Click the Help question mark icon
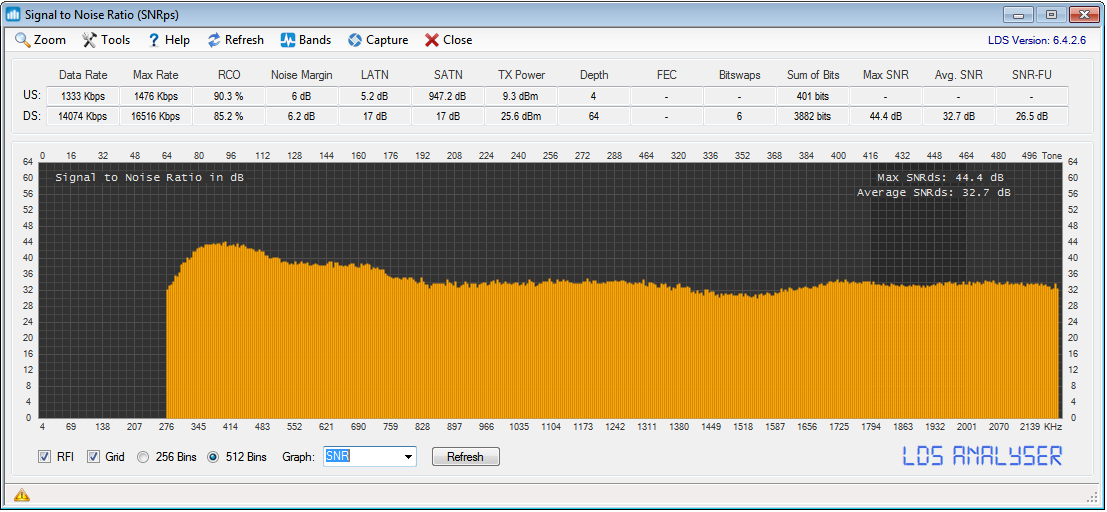1107x512 pixels. [154, 40]
